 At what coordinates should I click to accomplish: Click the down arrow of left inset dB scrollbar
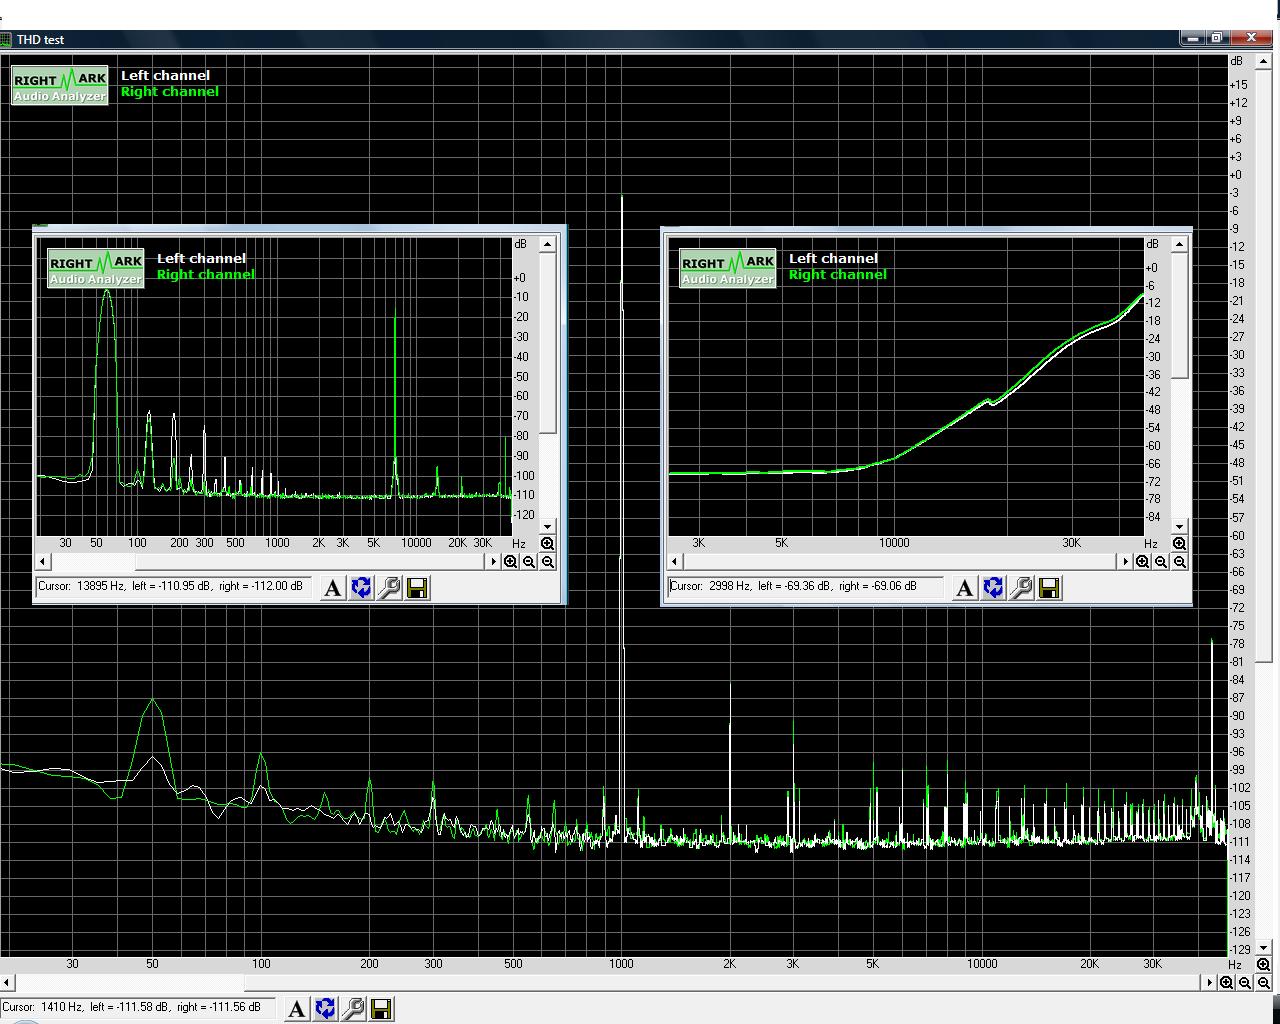point(548,527)
